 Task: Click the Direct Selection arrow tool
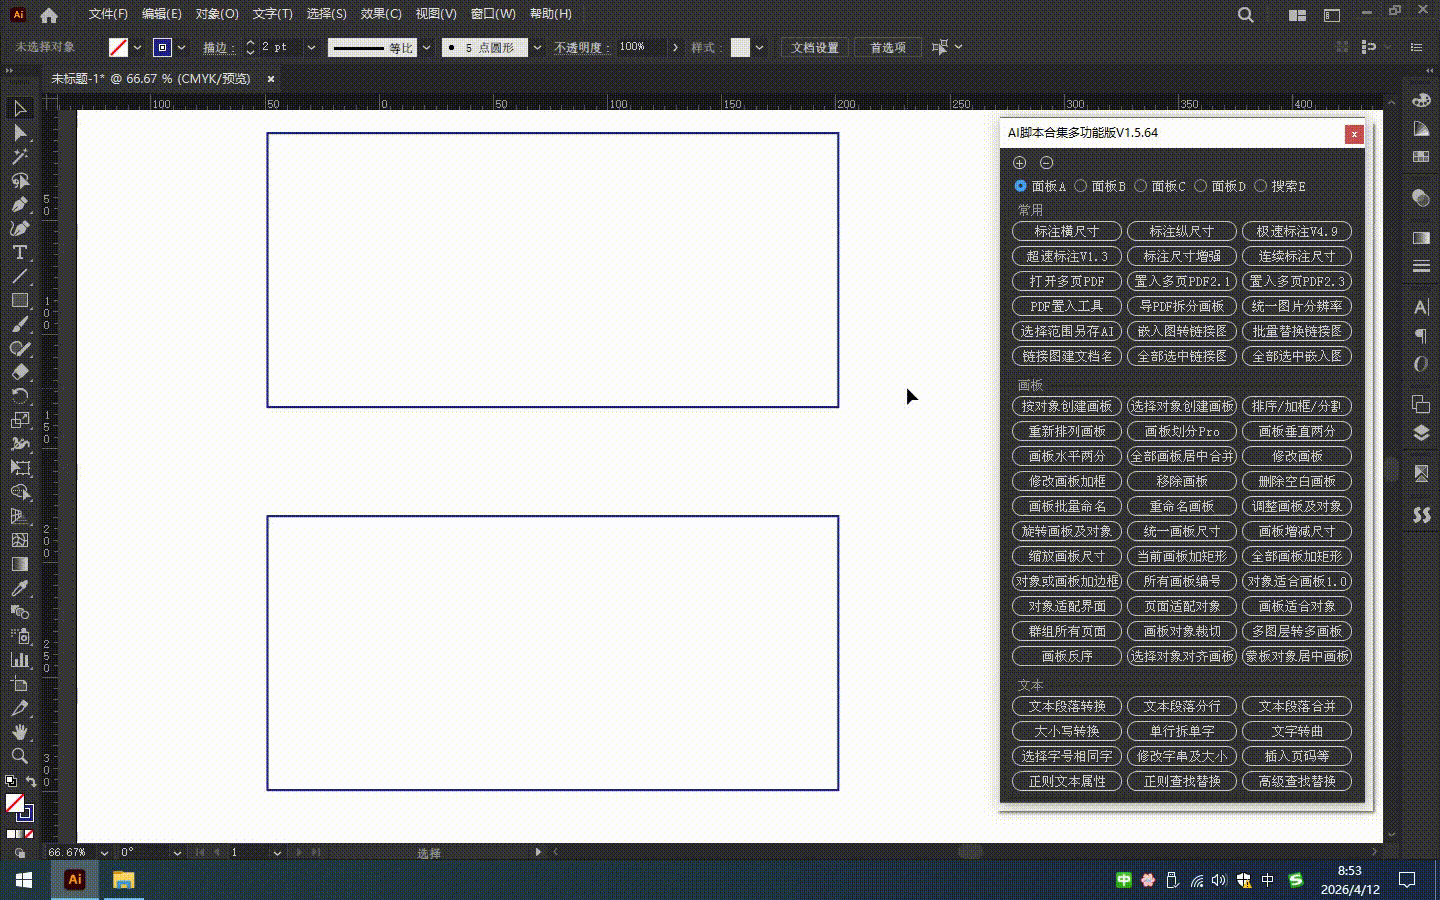19,132
